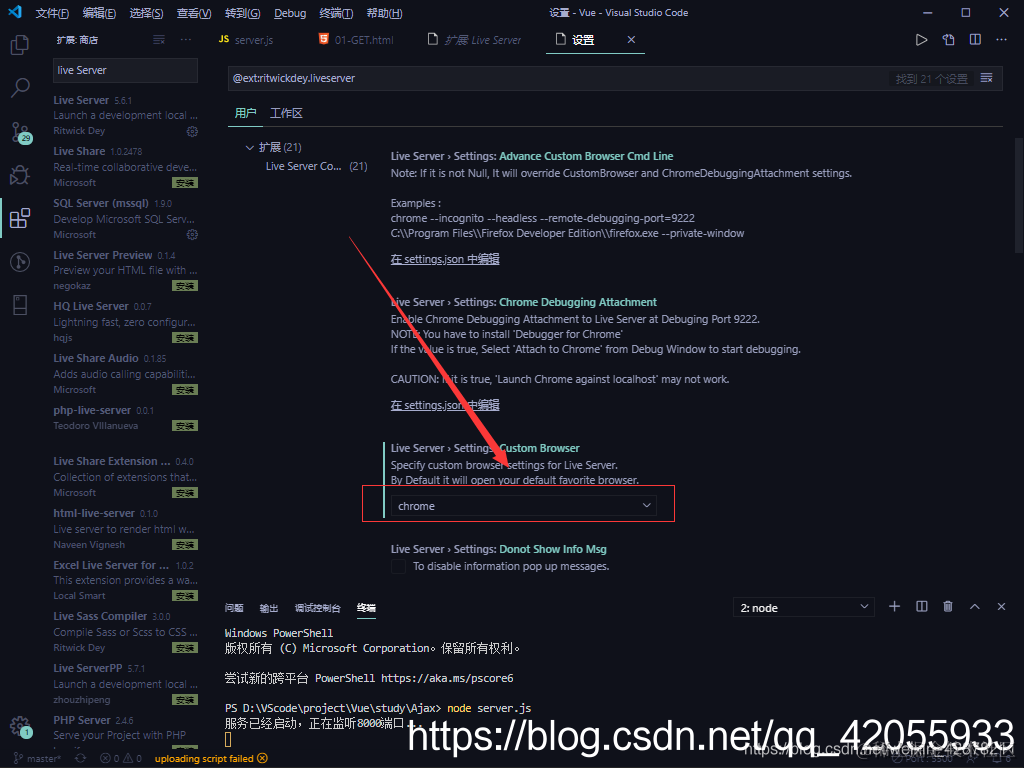Open the Extensions view icon
The width and height of the screenshot is (1024, 768).
[x=20, y=218]
